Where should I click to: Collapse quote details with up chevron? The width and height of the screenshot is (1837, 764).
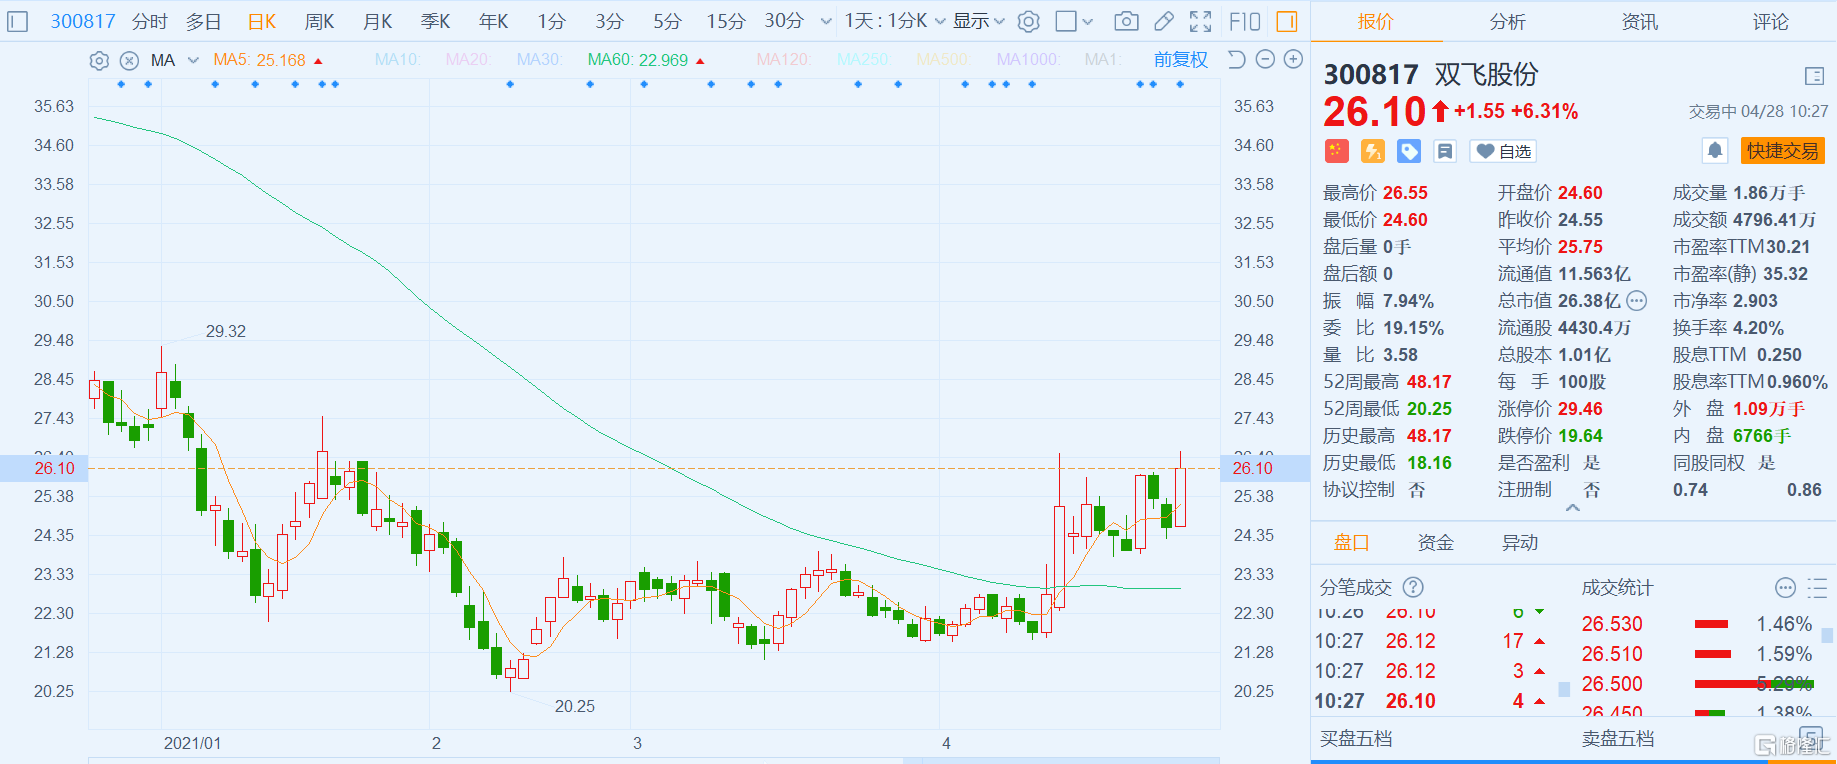point(1573,508)
